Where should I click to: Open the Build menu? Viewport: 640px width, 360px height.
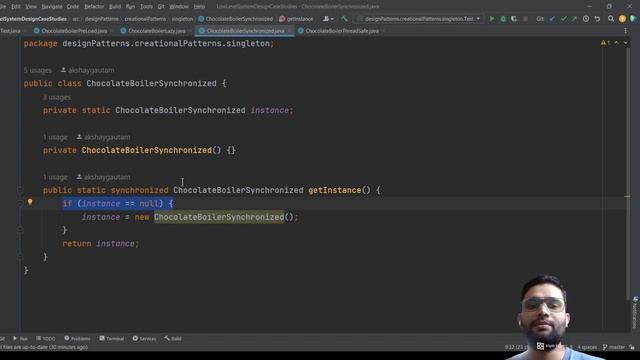click(x=115, y=7)
